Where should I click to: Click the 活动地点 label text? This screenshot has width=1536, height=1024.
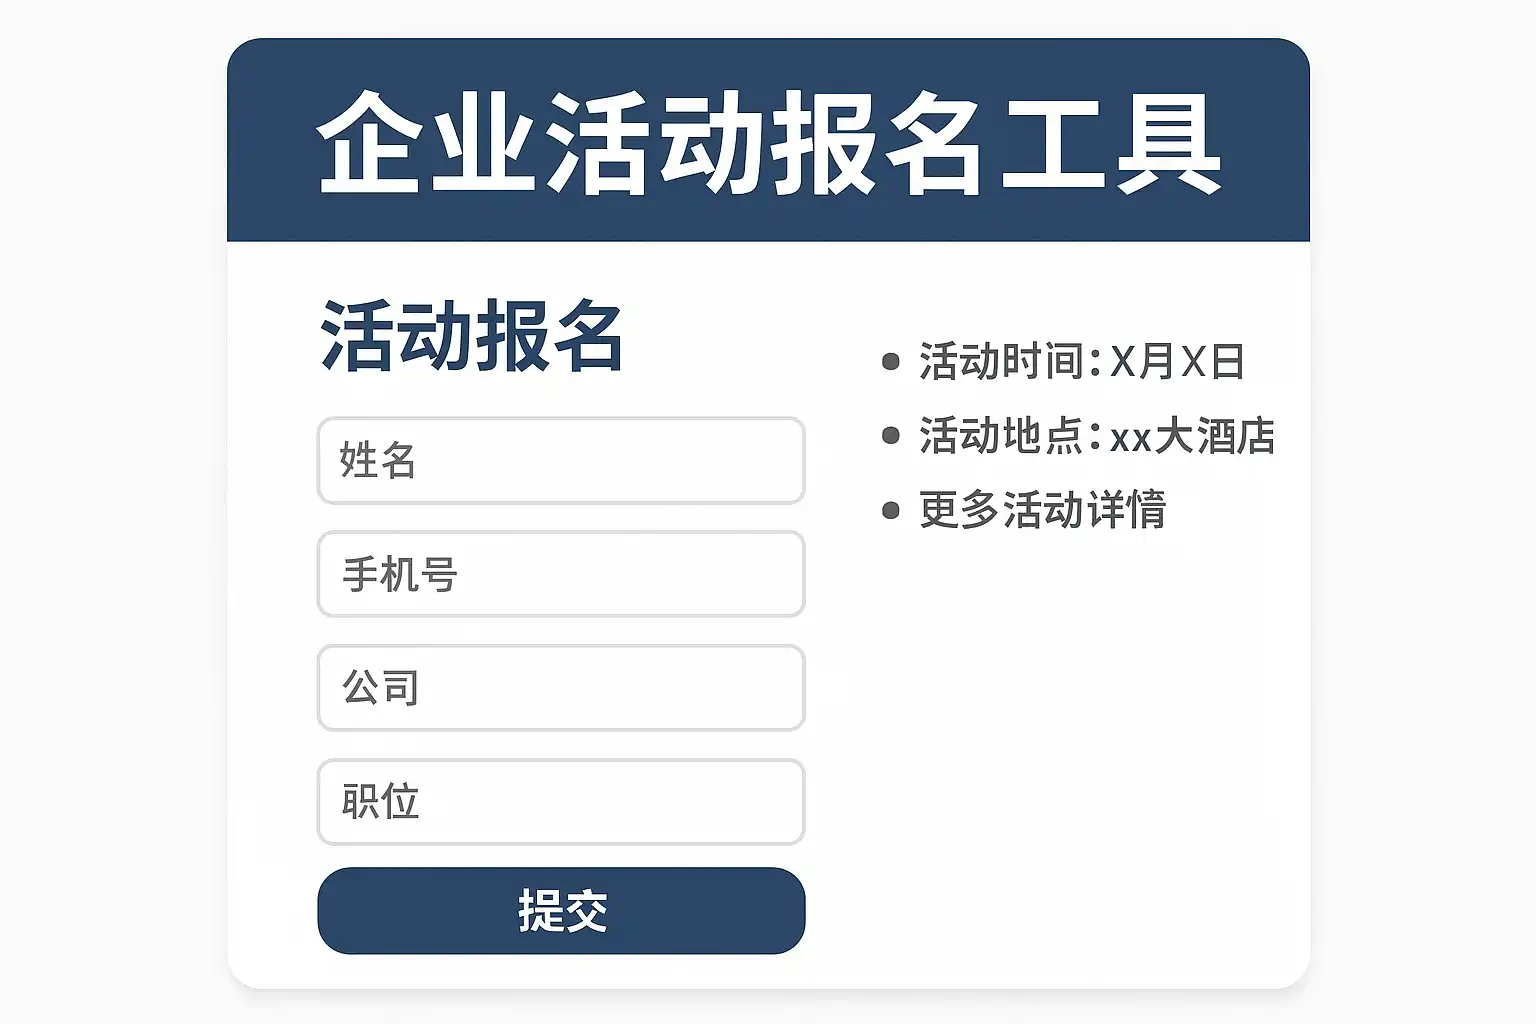(1002, 436)
